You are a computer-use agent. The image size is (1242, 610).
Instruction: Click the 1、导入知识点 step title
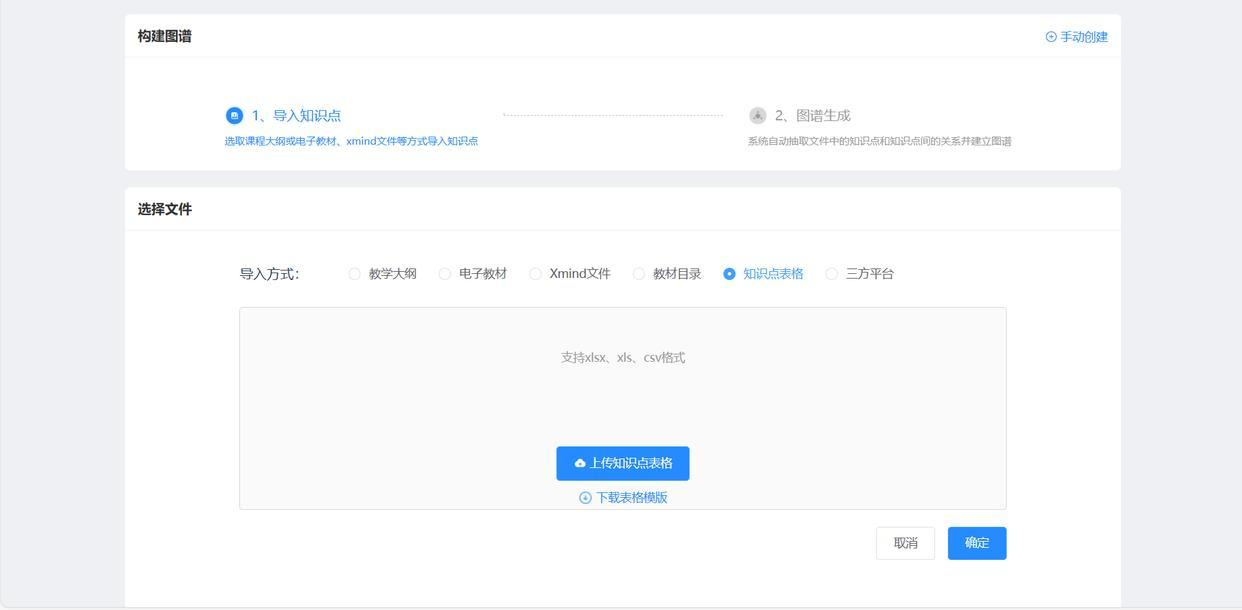point(296,116)
